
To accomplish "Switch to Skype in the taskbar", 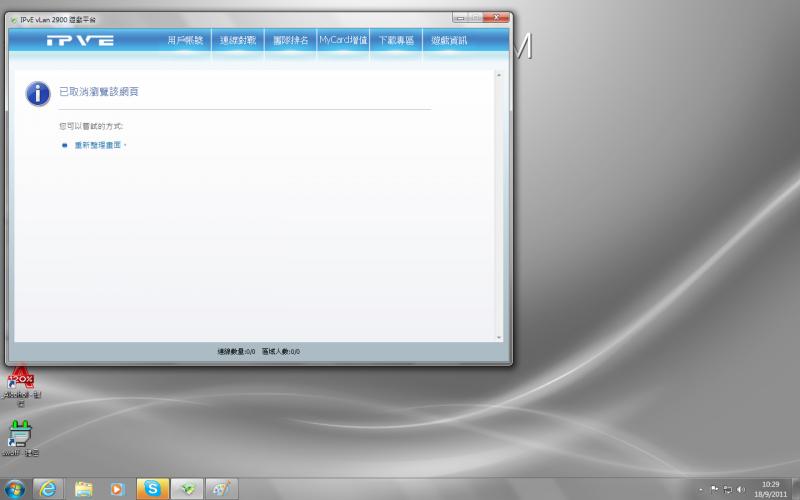I will [152, 489].
